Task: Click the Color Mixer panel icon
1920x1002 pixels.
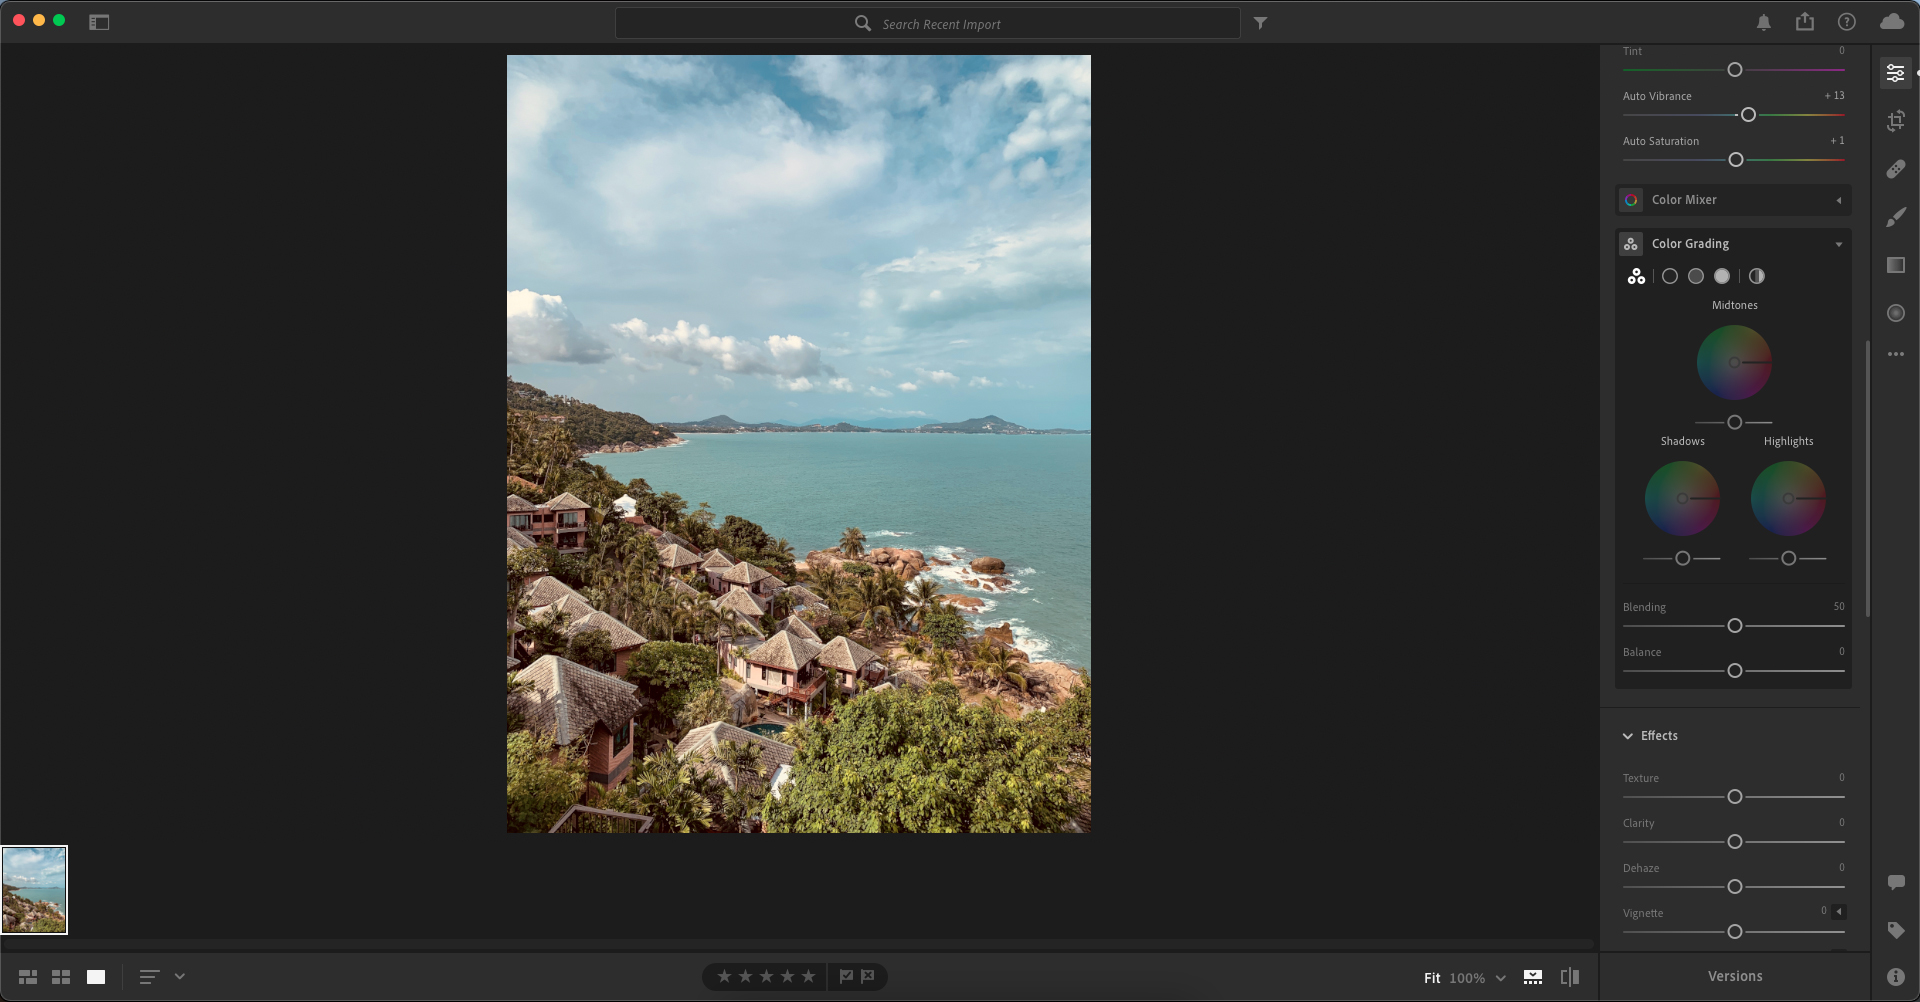Action: tap(1631, 200)
